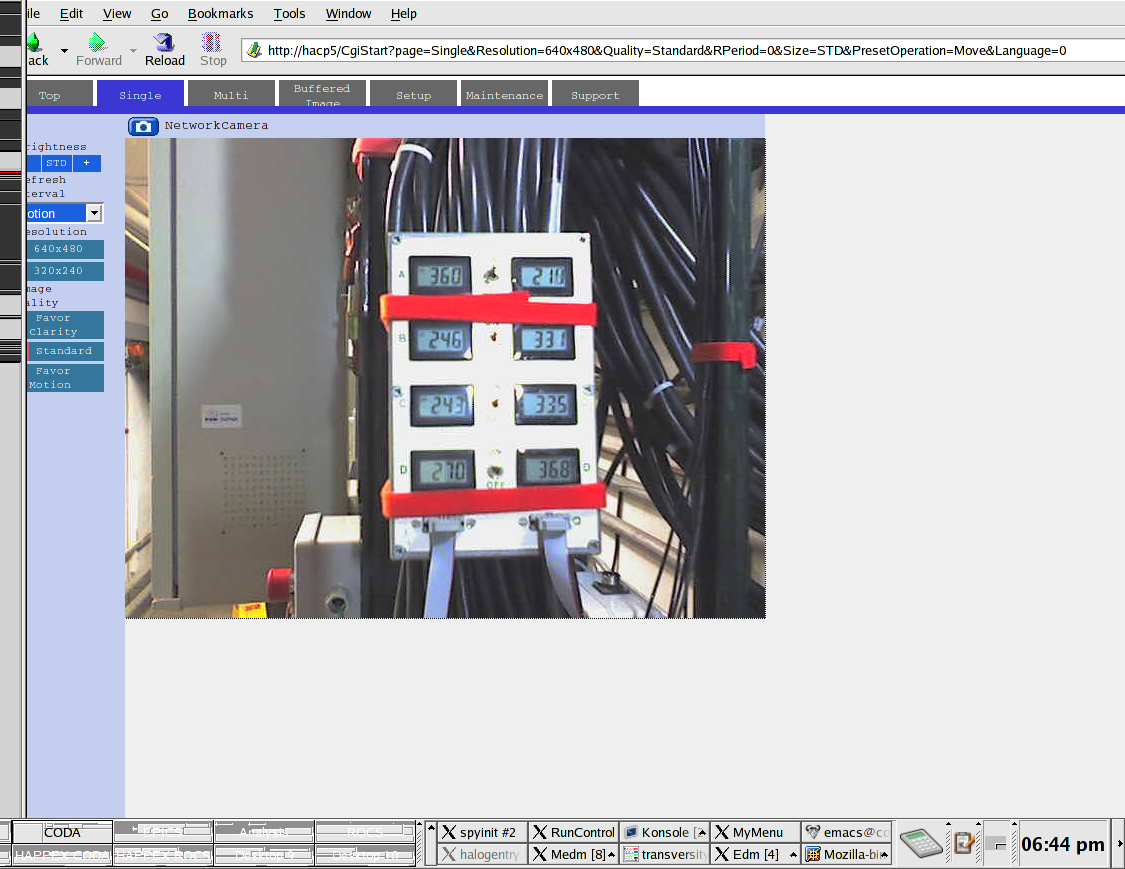Open the clipboard tool in system tray
The width and height of the screenshot is (1125, 869).
tap(964, 842)
